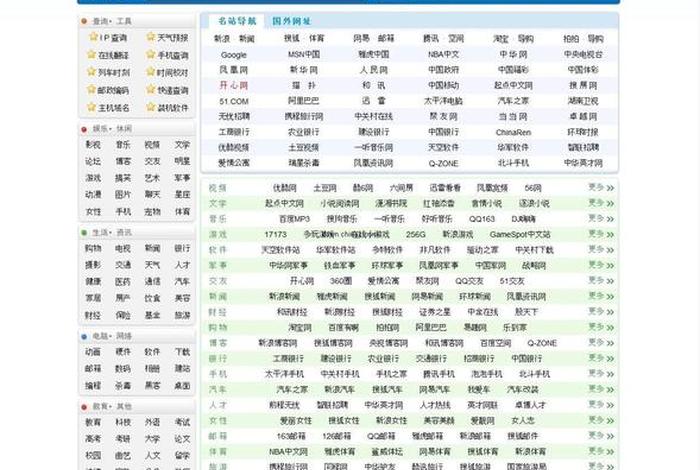Open 163邮箱 in the 邮箱 row
Viewport: 700px width, 470px height.
pyautogui.click(x=291, y=436)
